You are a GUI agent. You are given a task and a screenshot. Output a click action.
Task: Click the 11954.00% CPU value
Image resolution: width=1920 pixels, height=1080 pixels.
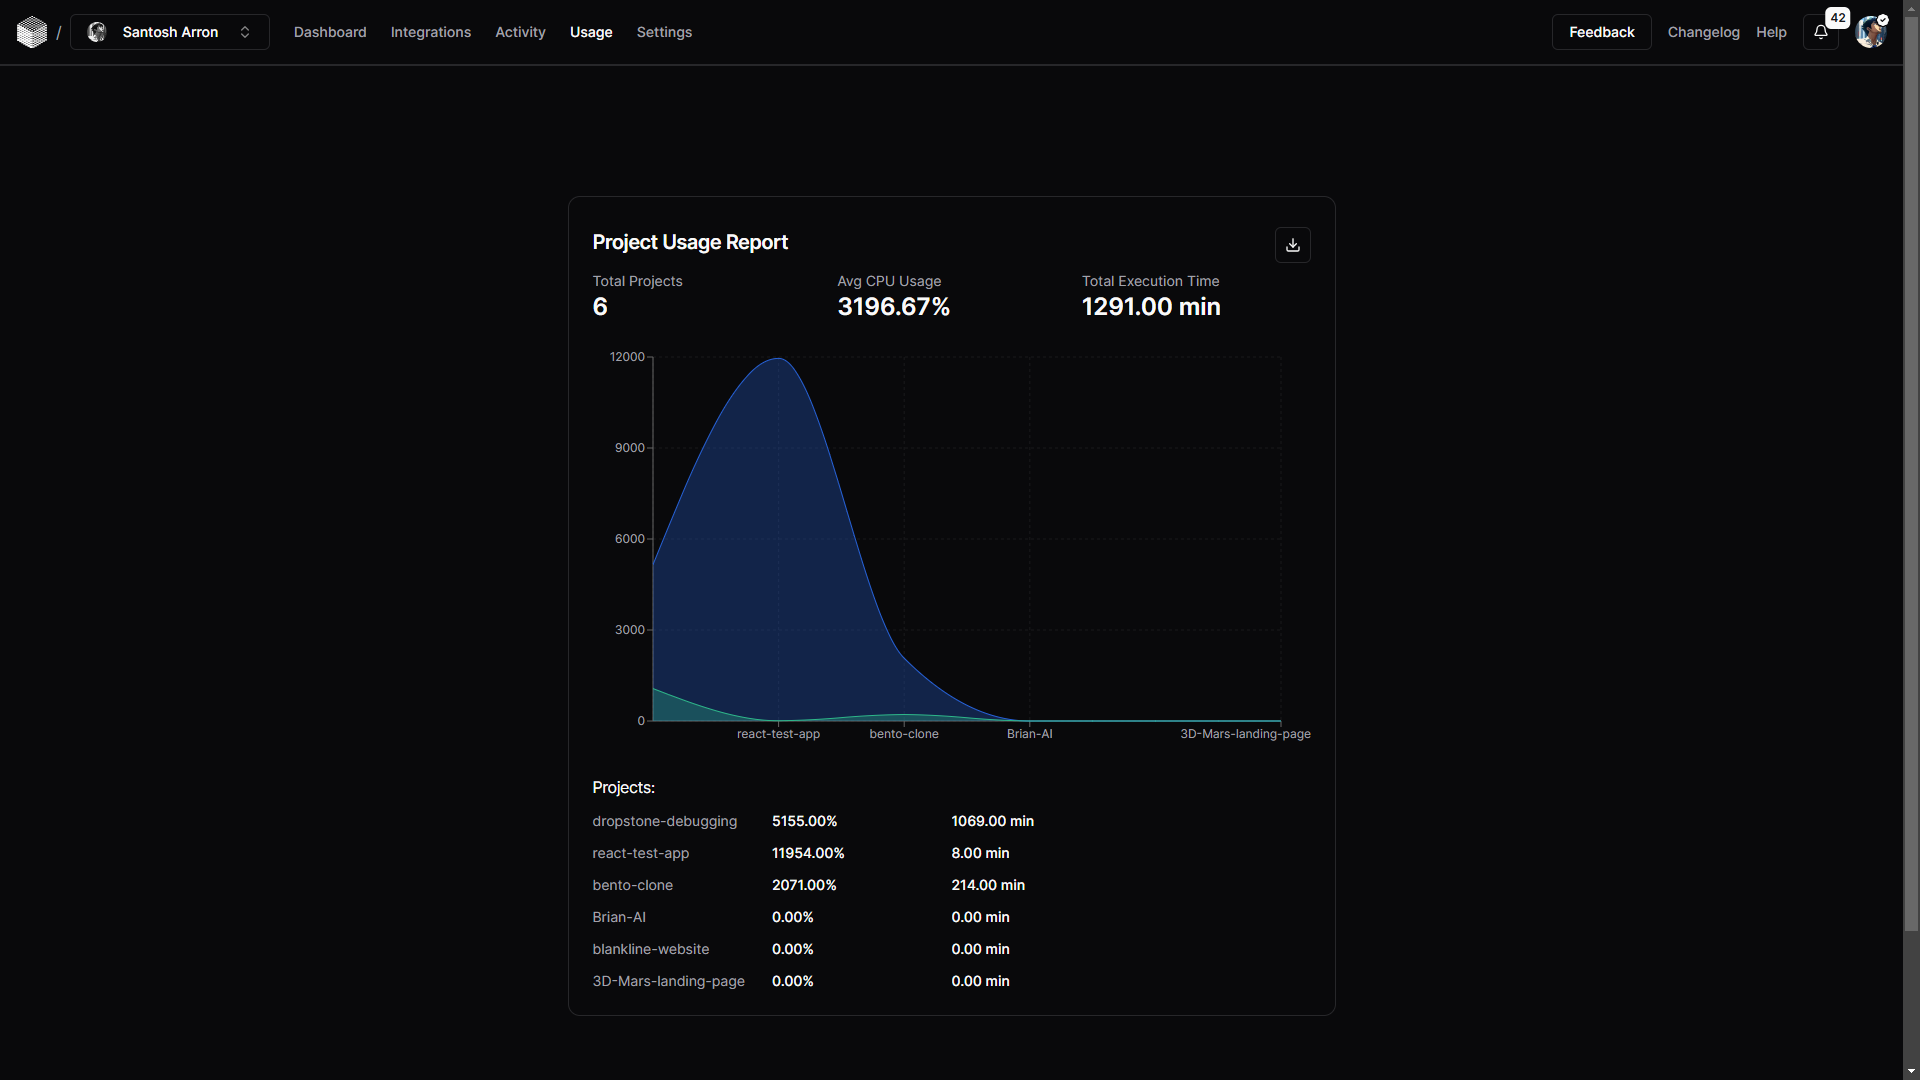[x=808, y=853]
